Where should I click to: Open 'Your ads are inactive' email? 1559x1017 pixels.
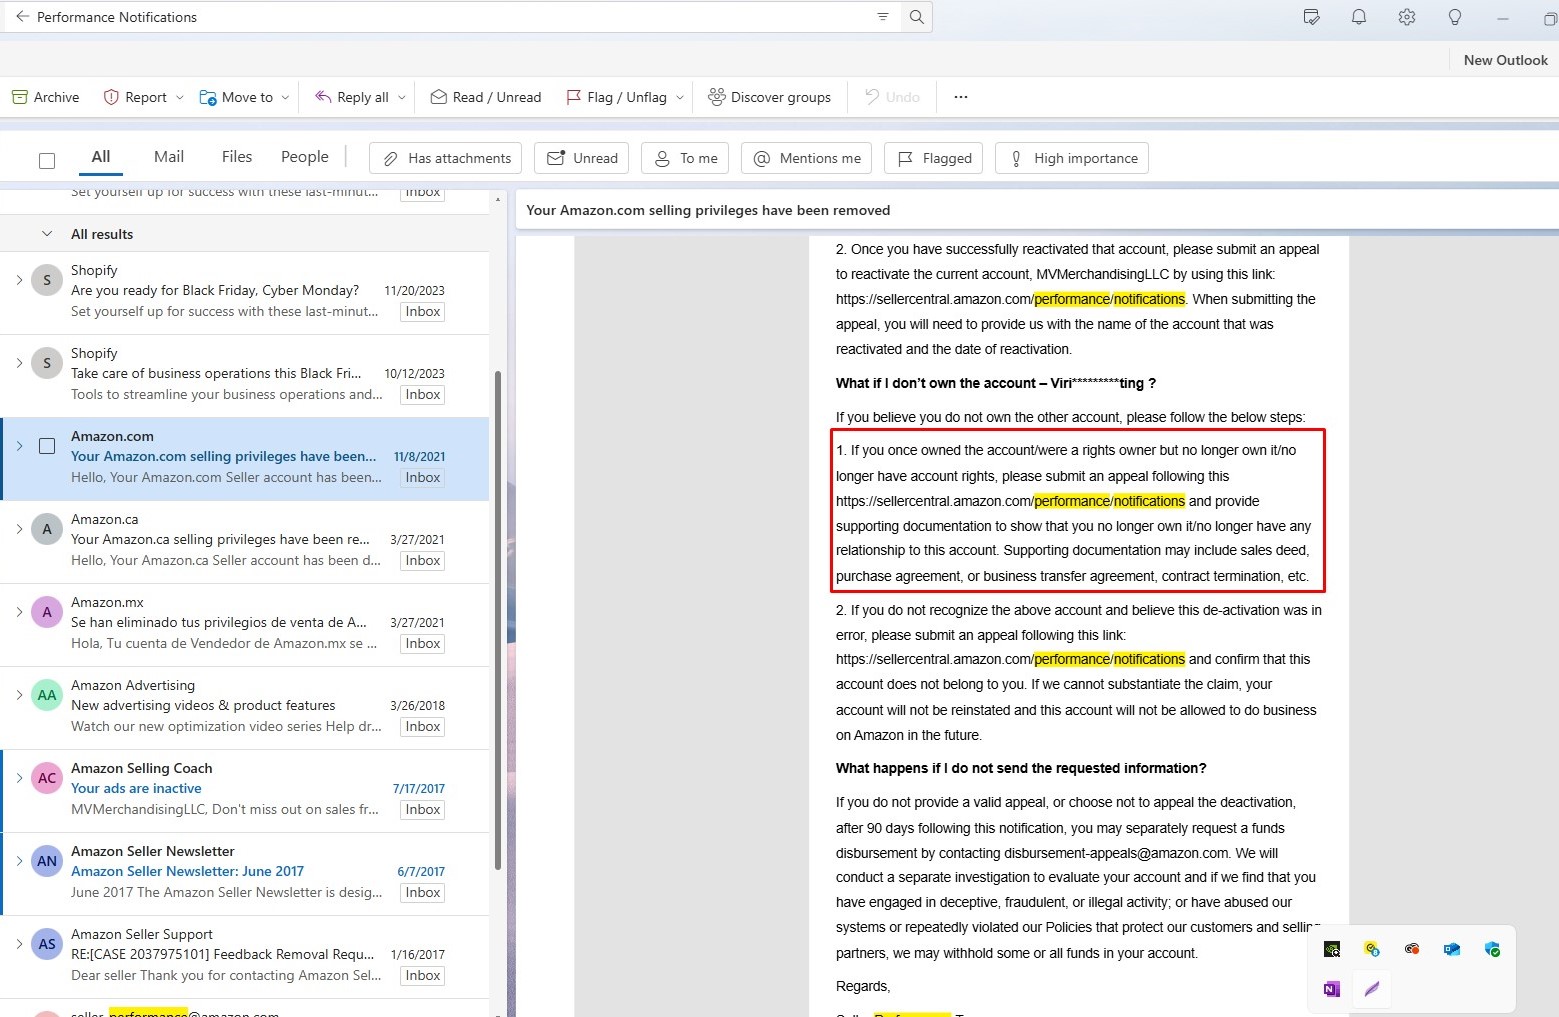pyautogui.click(x=245, y=790)
